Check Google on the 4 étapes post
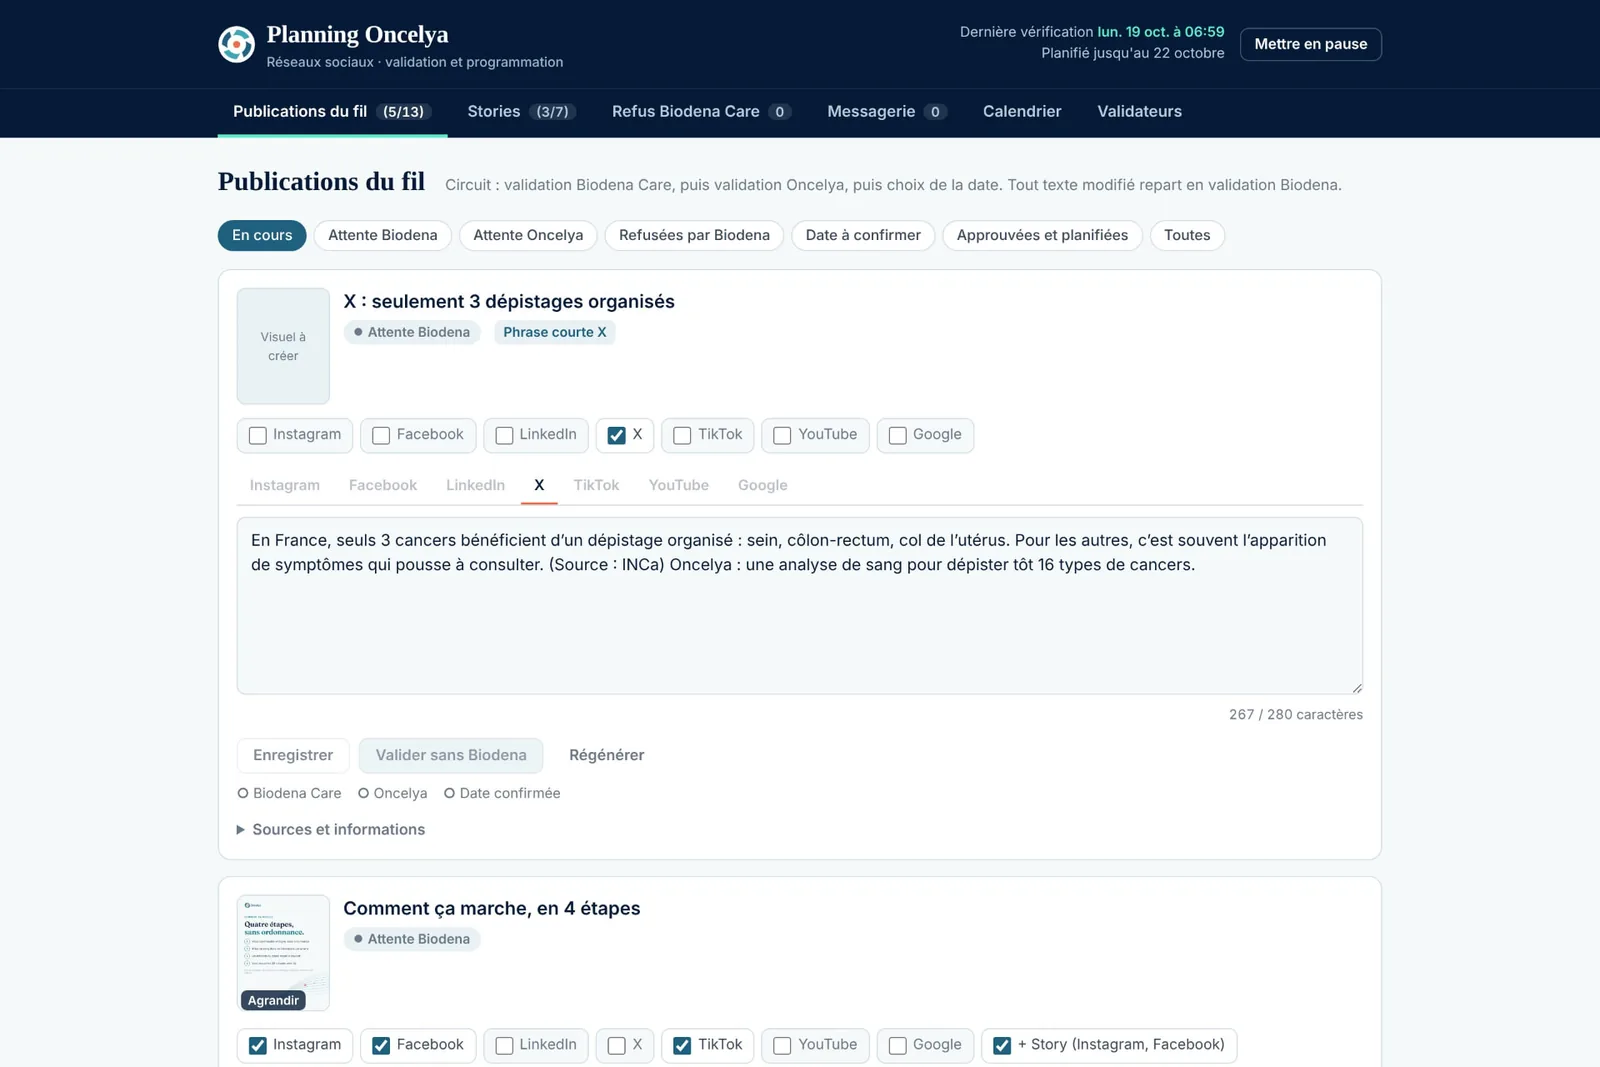The image size is (1600, 1067). (x=898, y=1045)
